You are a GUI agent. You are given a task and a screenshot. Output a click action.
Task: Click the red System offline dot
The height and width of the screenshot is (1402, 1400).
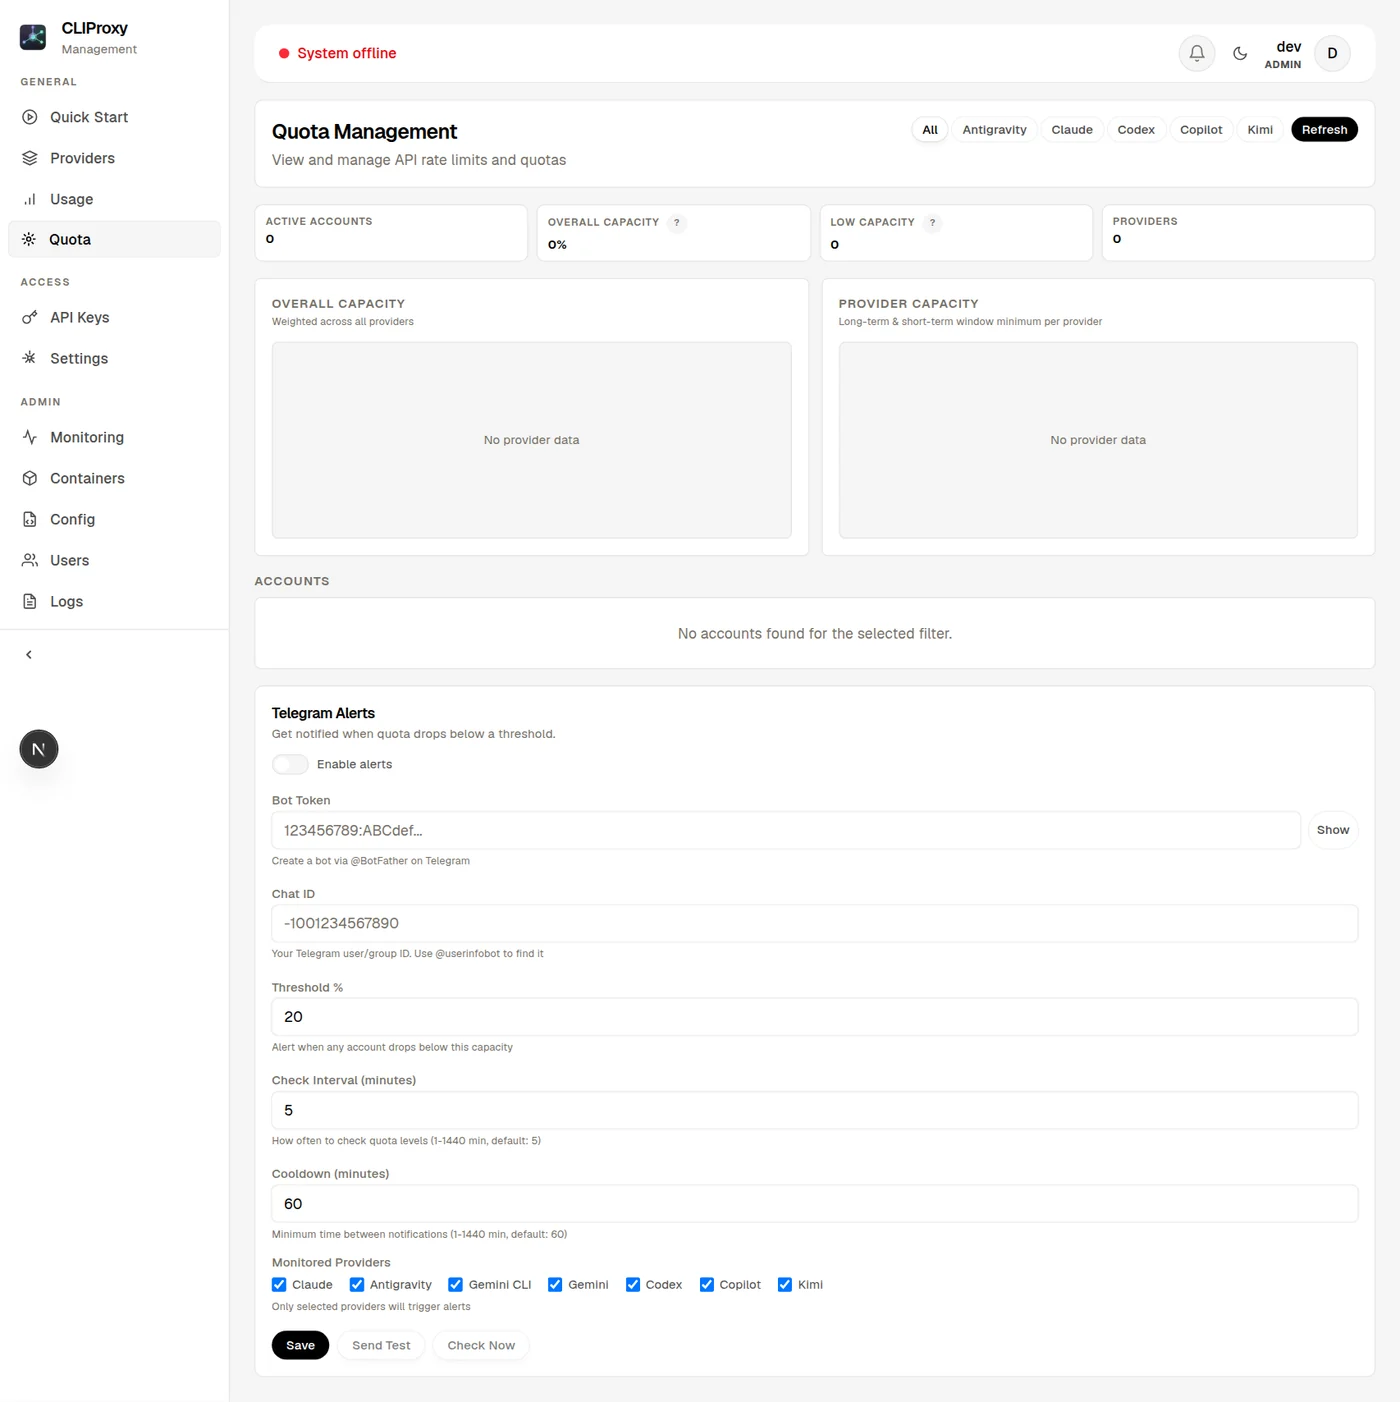(284, 53)
